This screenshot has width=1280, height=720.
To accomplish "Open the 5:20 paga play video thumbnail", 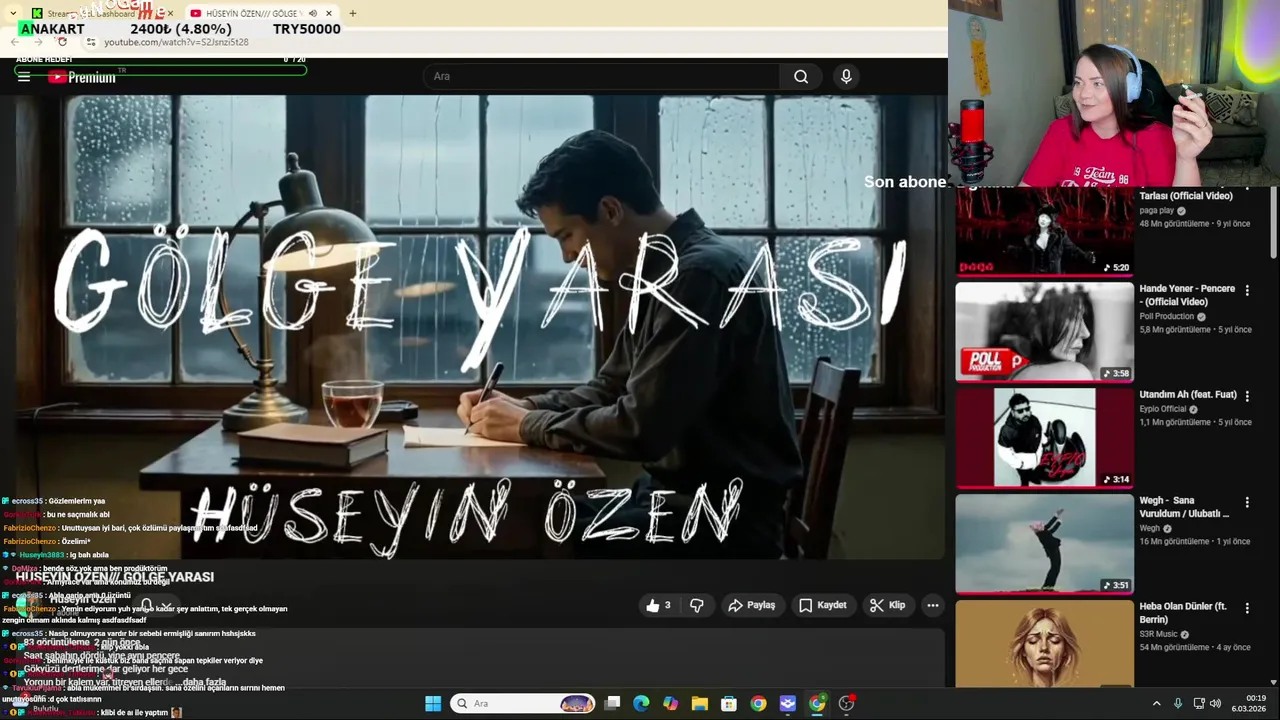I will point(1044,231).
